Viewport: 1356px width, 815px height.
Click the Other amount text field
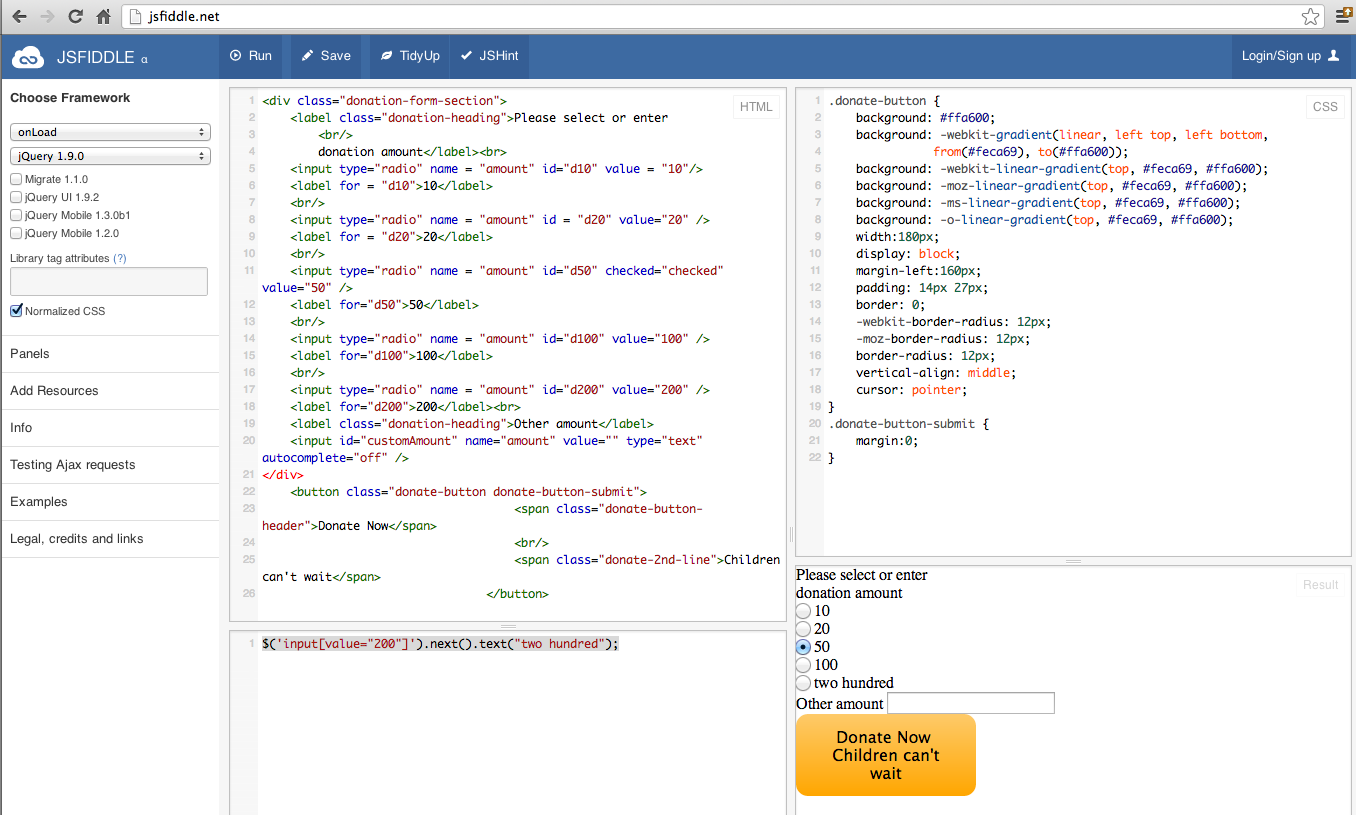click(970, 704)
